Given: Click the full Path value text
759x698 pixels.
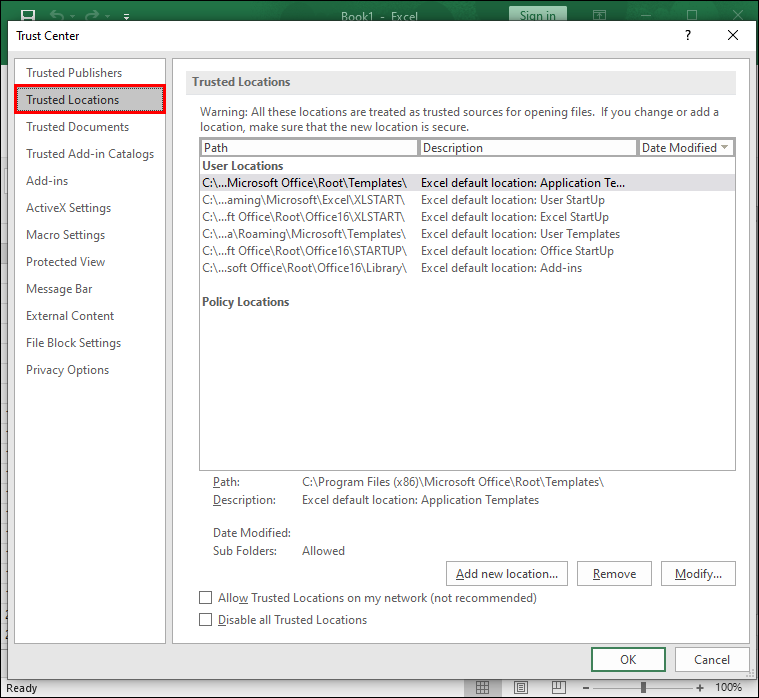Looking at the screenshot, I should [x=453, y=482].
